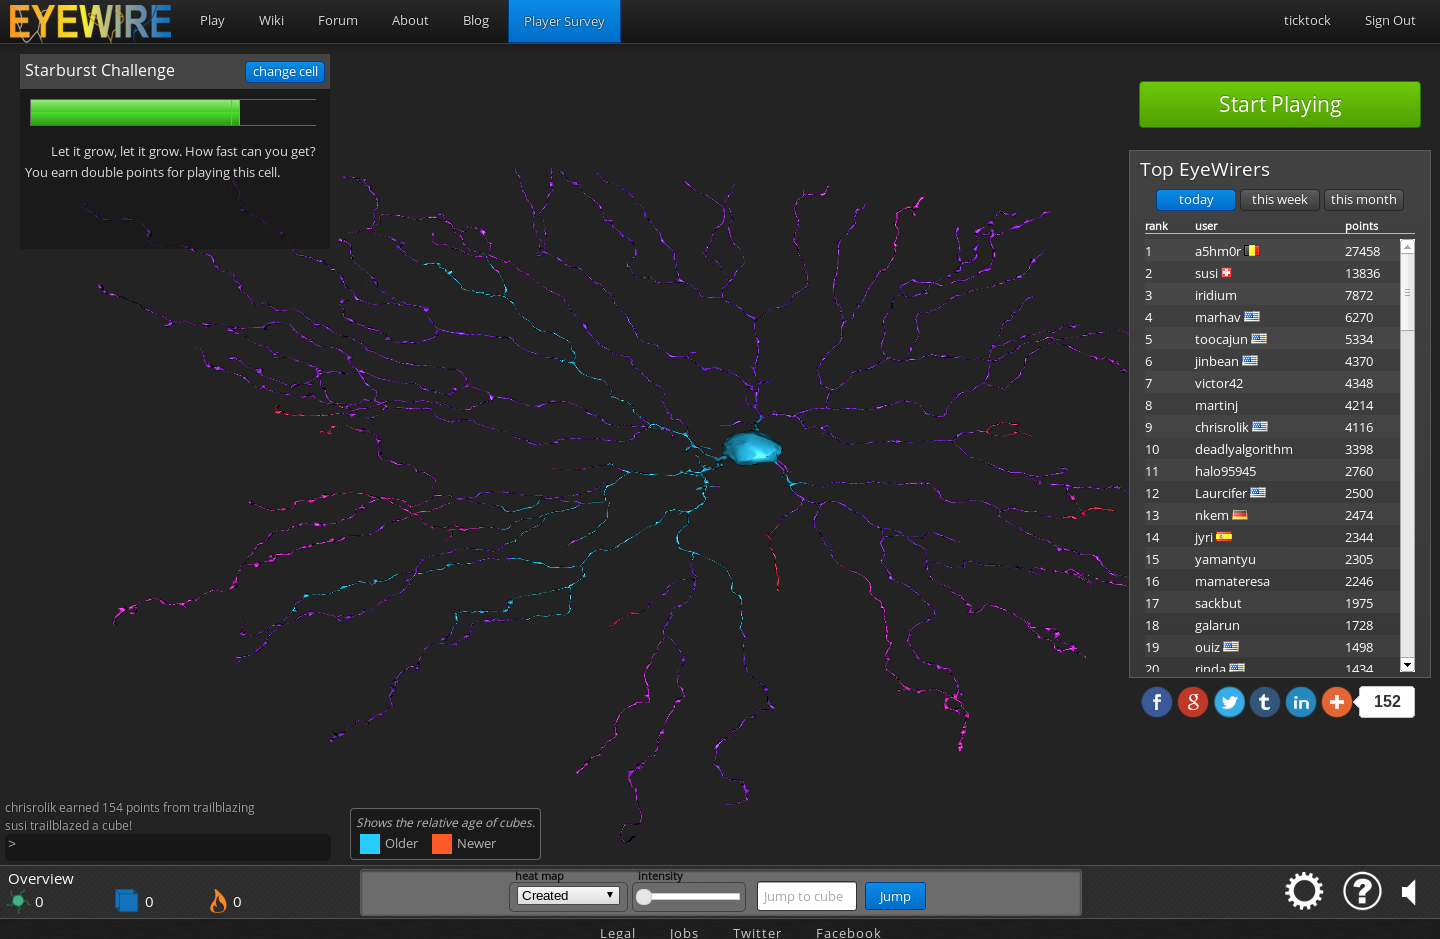Image resolution: width=1440 pixels, height=939 pixels.
Task: Open the Twitter footer link
Action: [757, 932]
